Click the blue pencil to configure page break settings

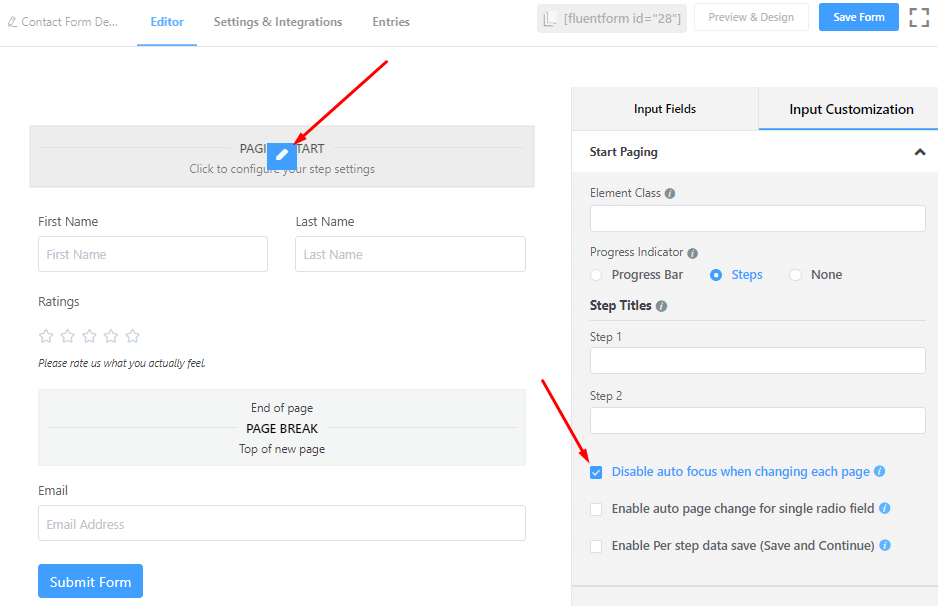(282, 156)
